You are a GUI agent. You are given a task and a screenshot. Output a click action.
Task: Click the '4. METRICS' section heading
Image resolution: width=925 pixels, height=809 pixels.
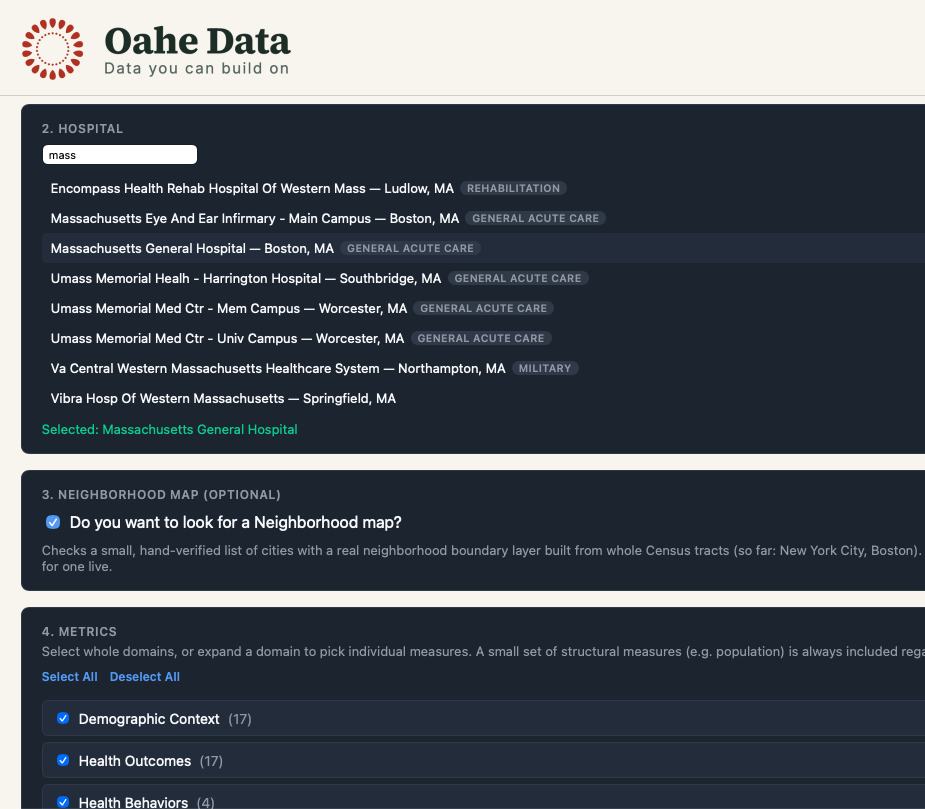(79, 631)
